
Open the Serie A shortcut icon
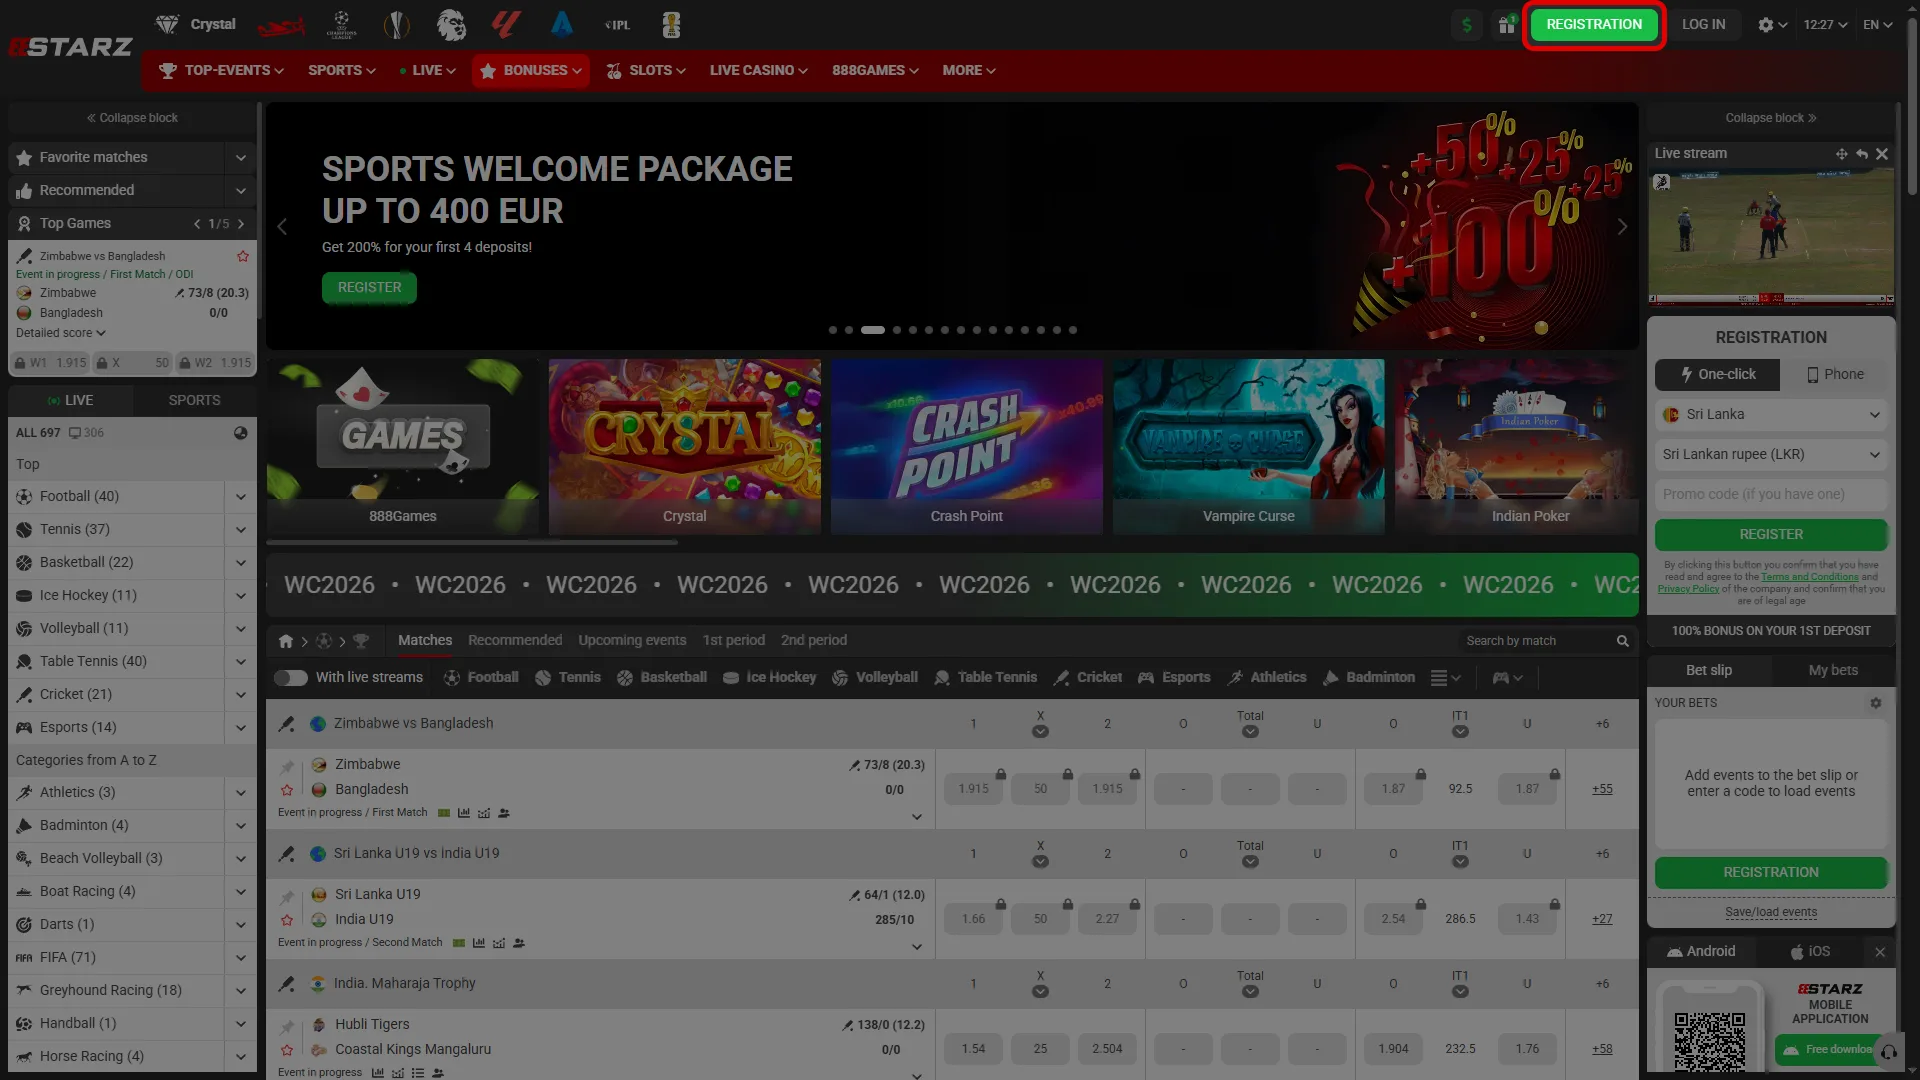coord(562,25)
